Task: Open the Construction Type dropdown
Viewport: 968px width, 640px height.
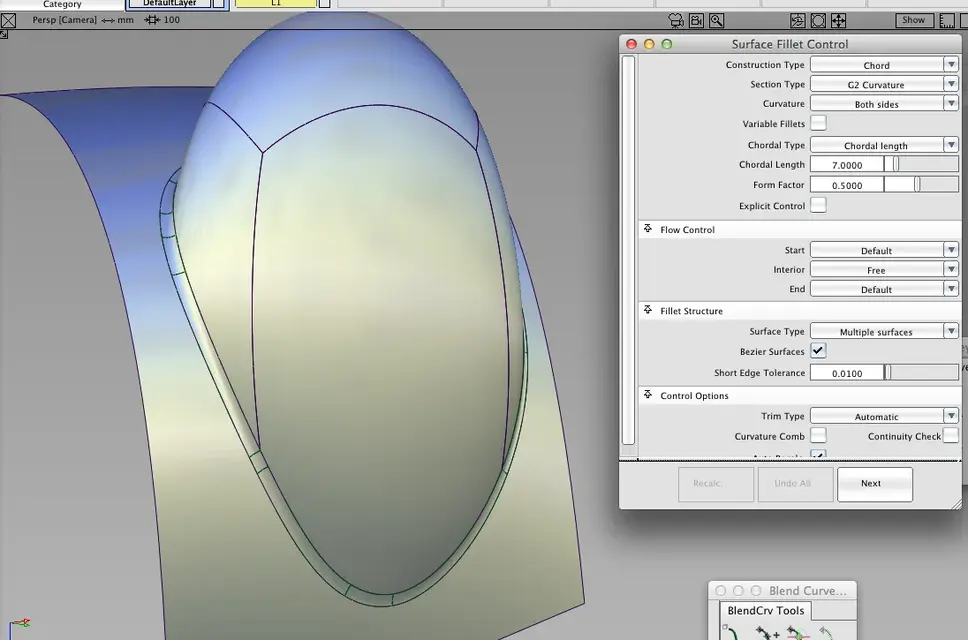Action: pyautogui.click(x=884, y=65)
